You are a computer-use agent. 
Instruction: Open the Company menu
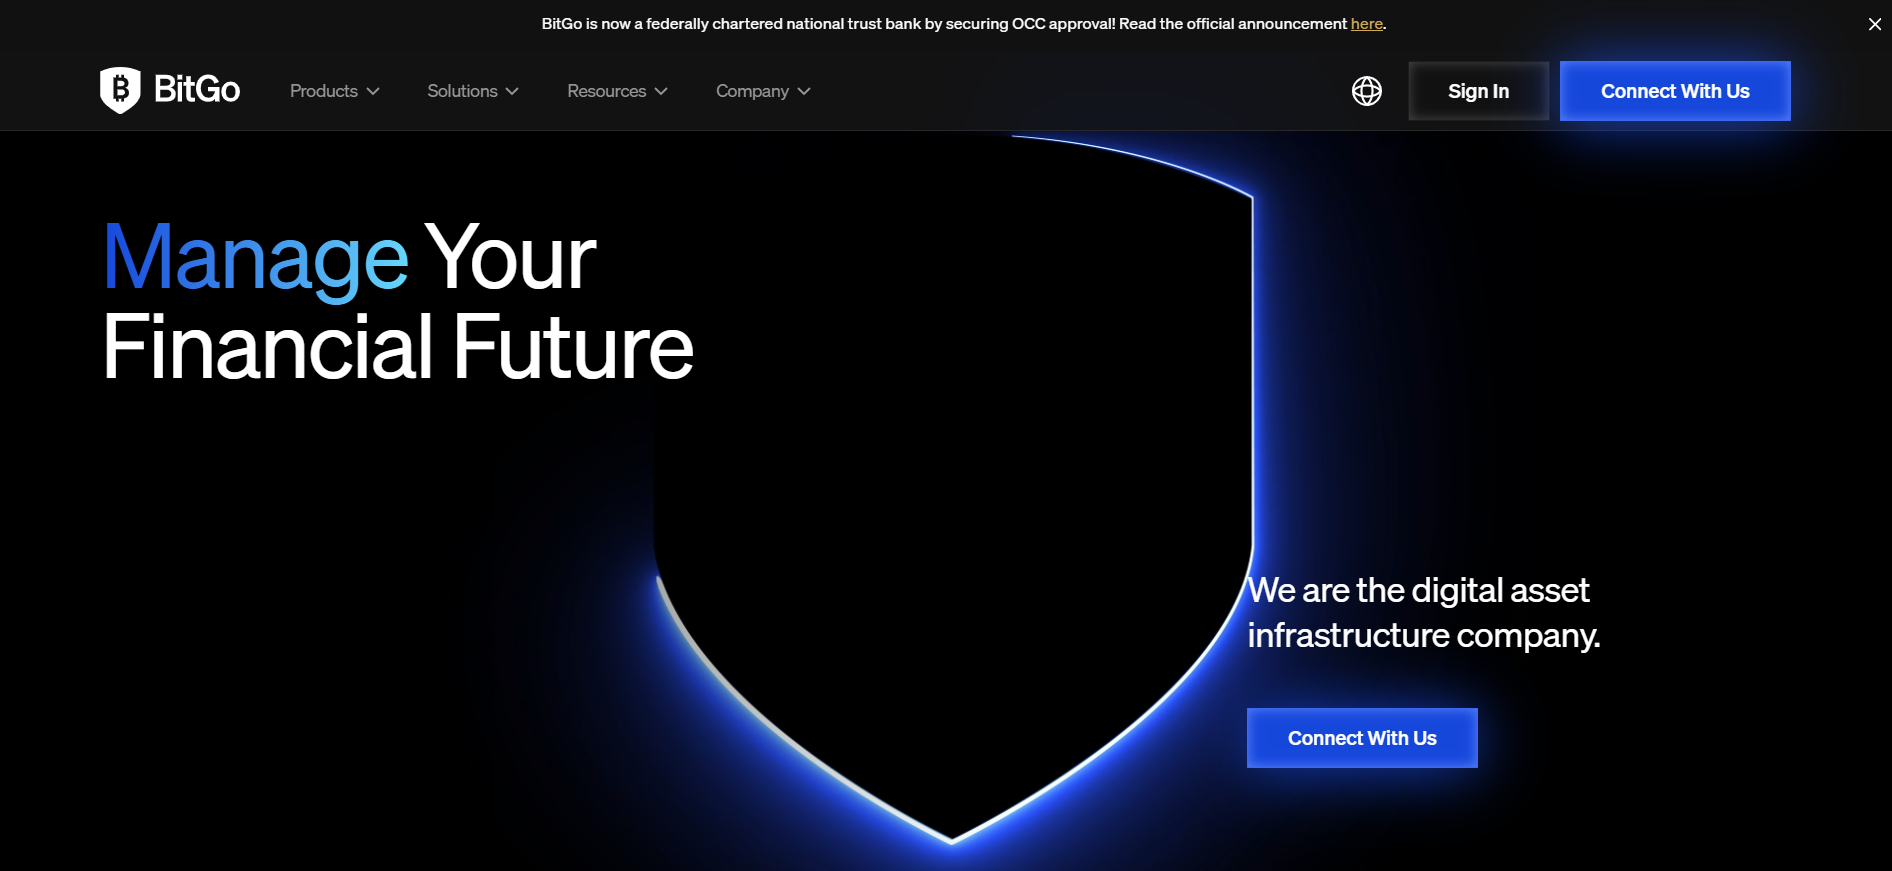coord(752,91)
